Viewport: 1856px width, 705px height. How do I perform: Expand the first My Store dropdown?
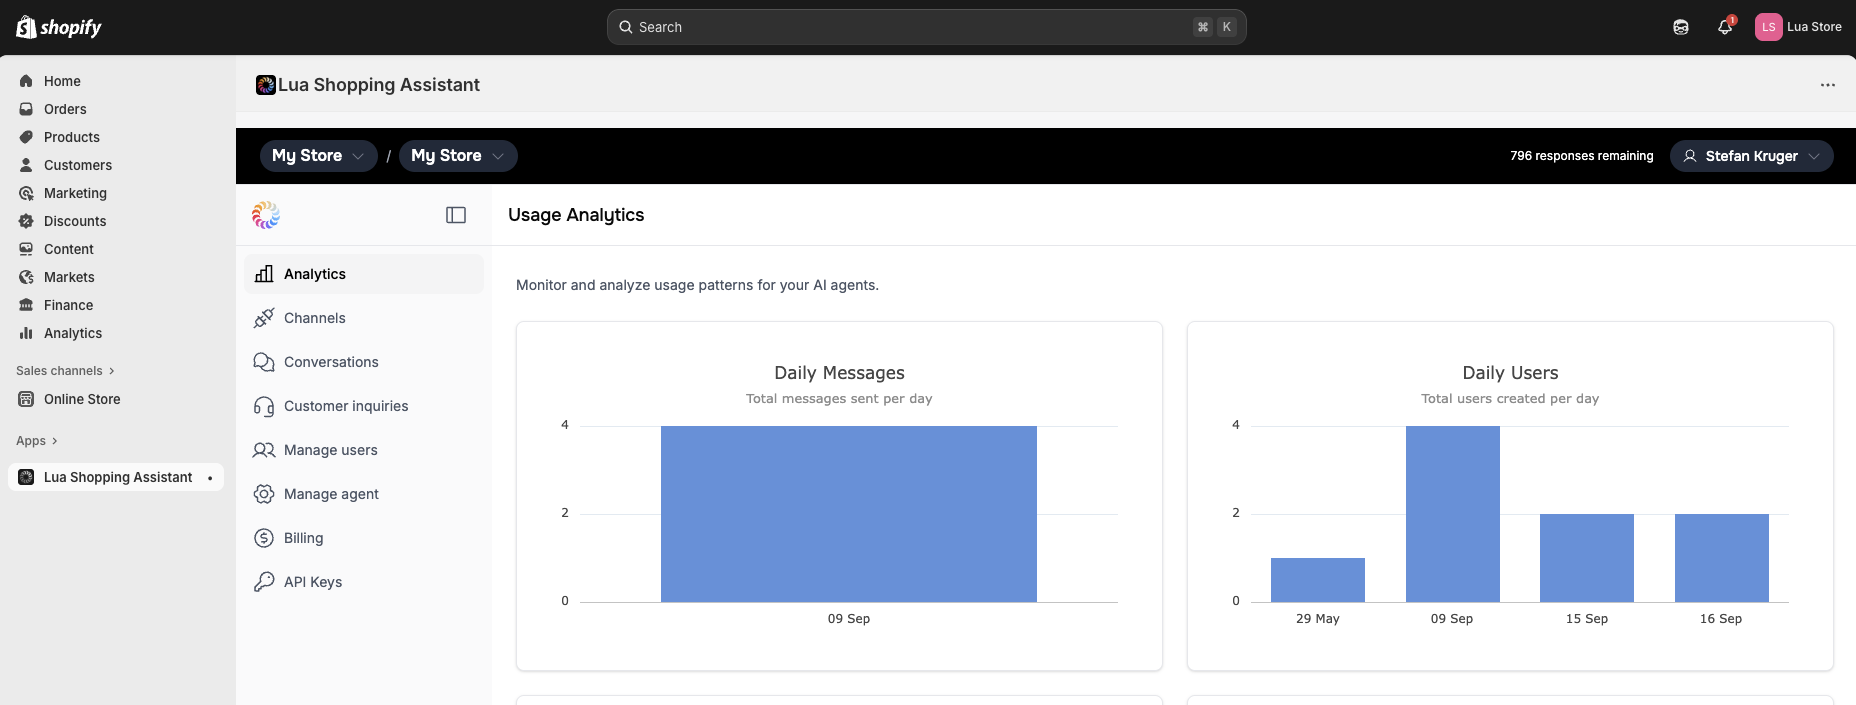click(318, 155)
